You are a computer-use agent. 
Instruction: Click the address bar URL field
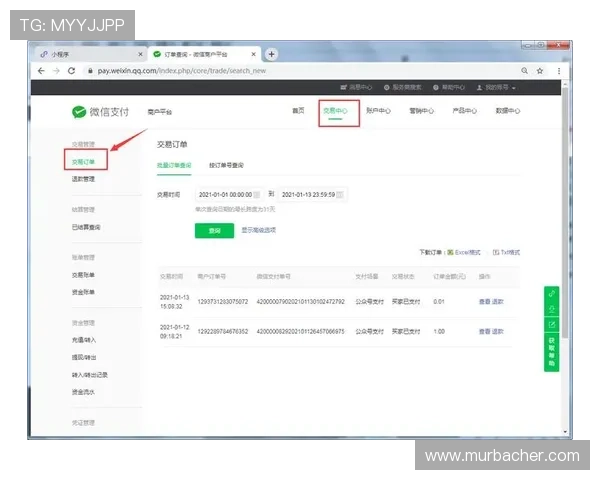coord(298,71)
